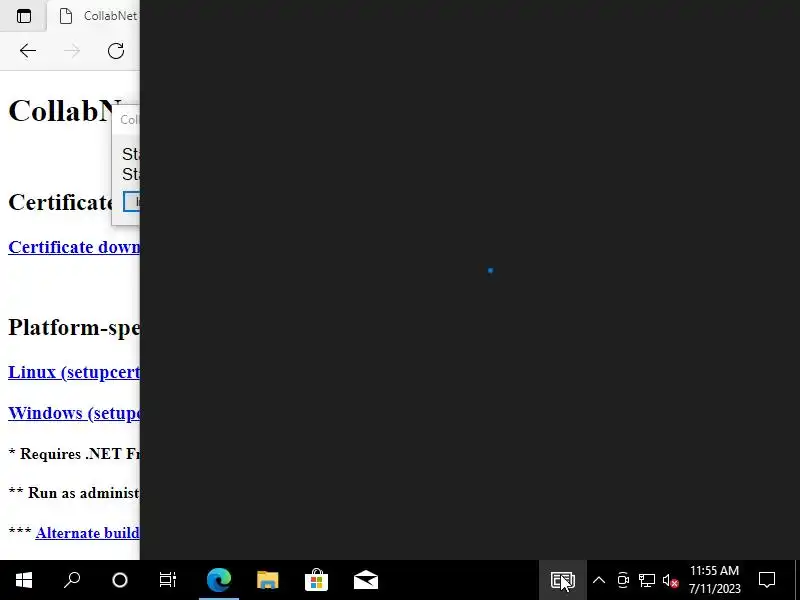This screenshot has width=800, height=600.
Task: Click the CollabNet page heading text
Action: (x=65, y=111)
